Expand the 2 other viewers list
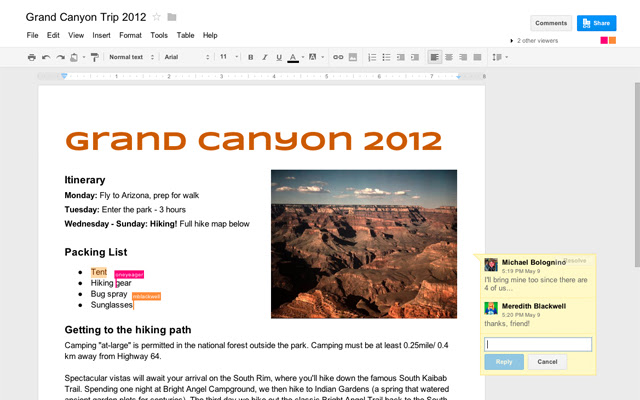 tap(511, 41)
